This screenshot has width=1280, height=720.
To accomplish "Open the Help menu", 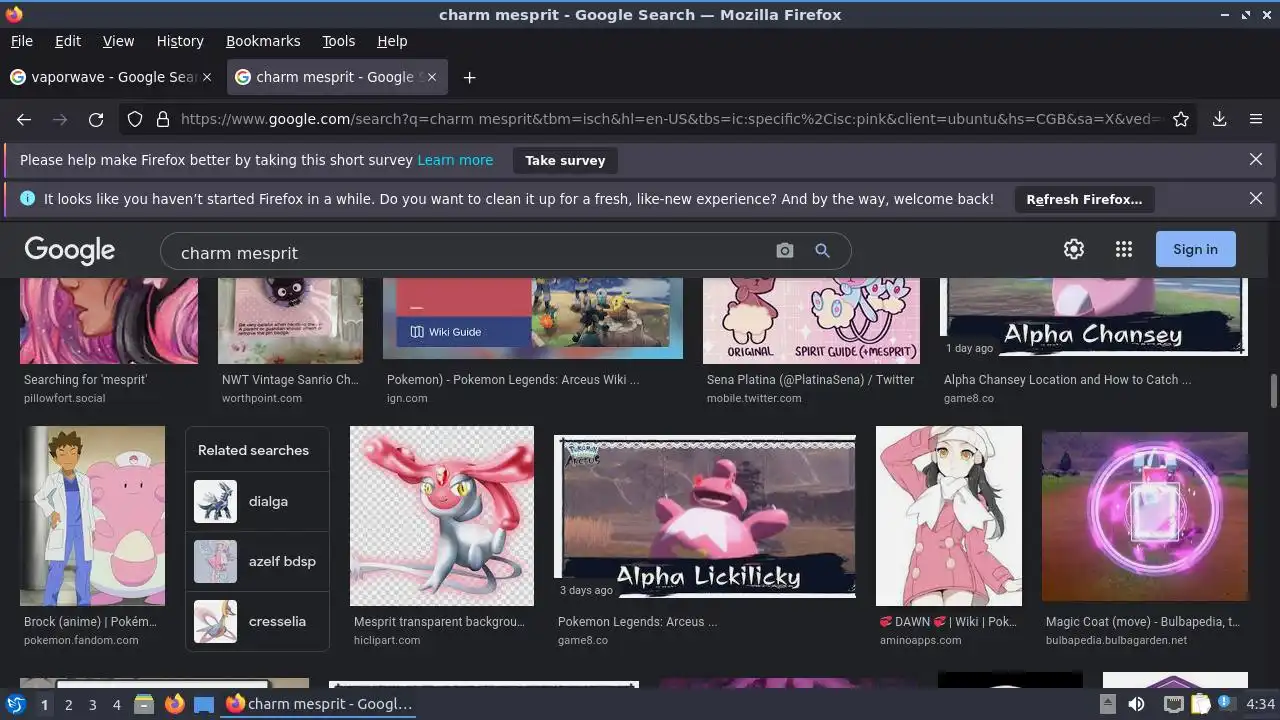I will (392, 41).
